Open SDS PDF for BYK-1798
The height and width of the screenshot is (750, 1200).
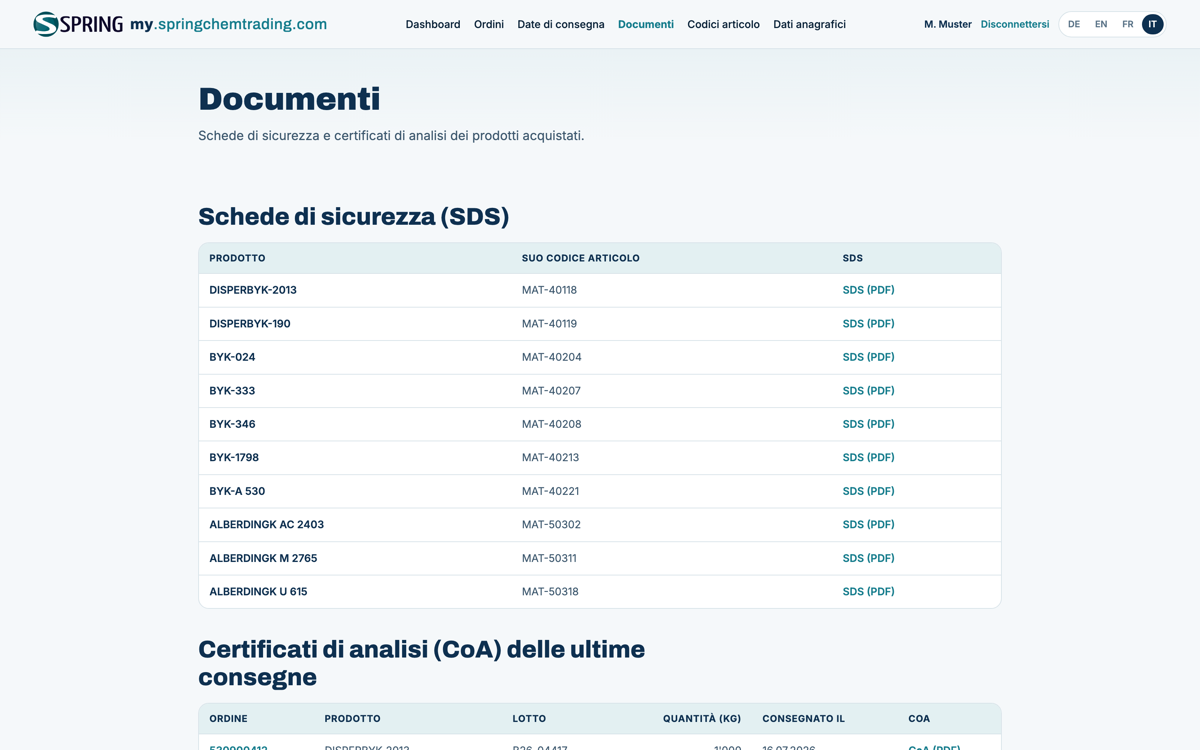(868, 457)
